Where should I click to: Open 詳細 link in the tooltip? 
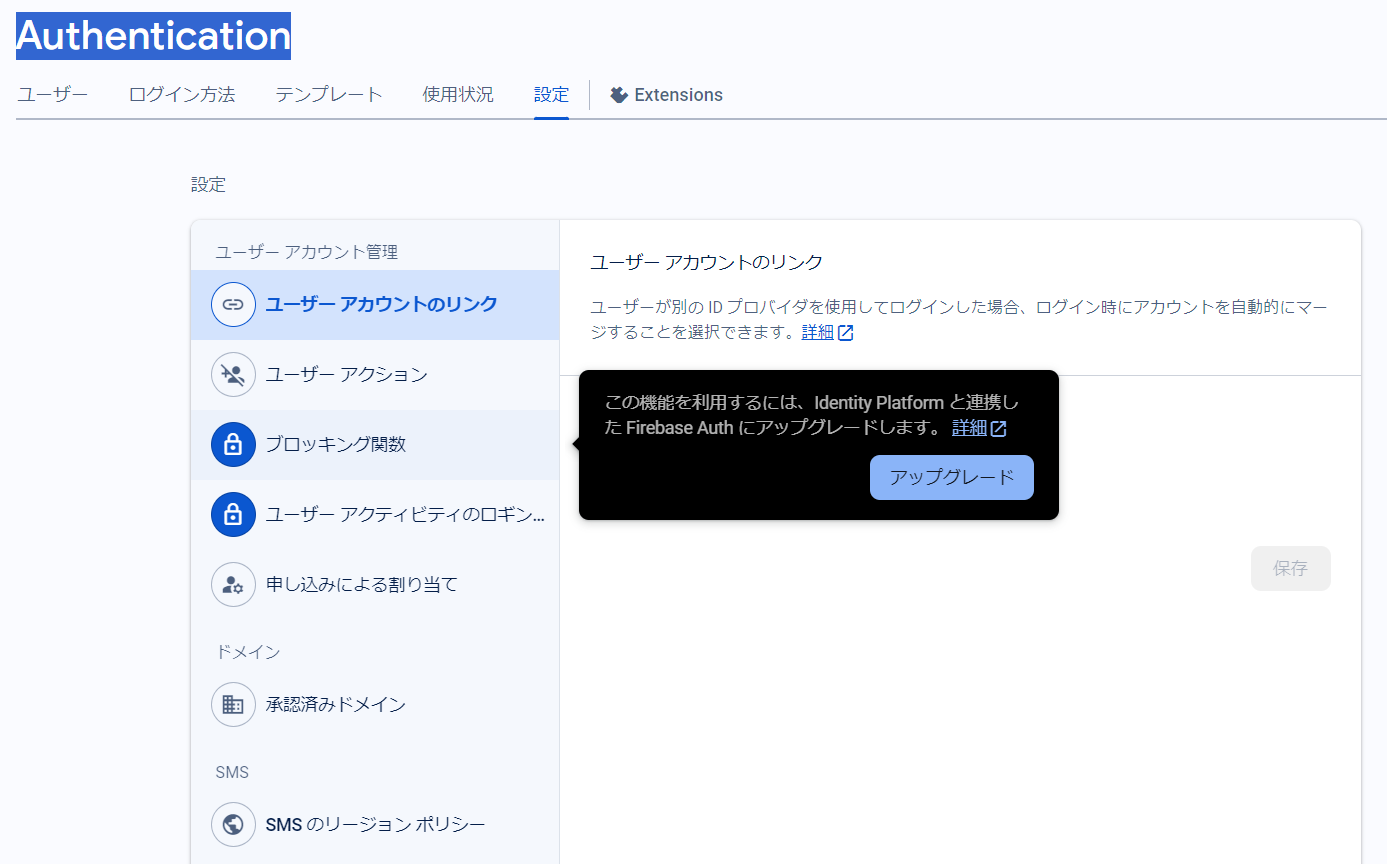coord(969,428)
